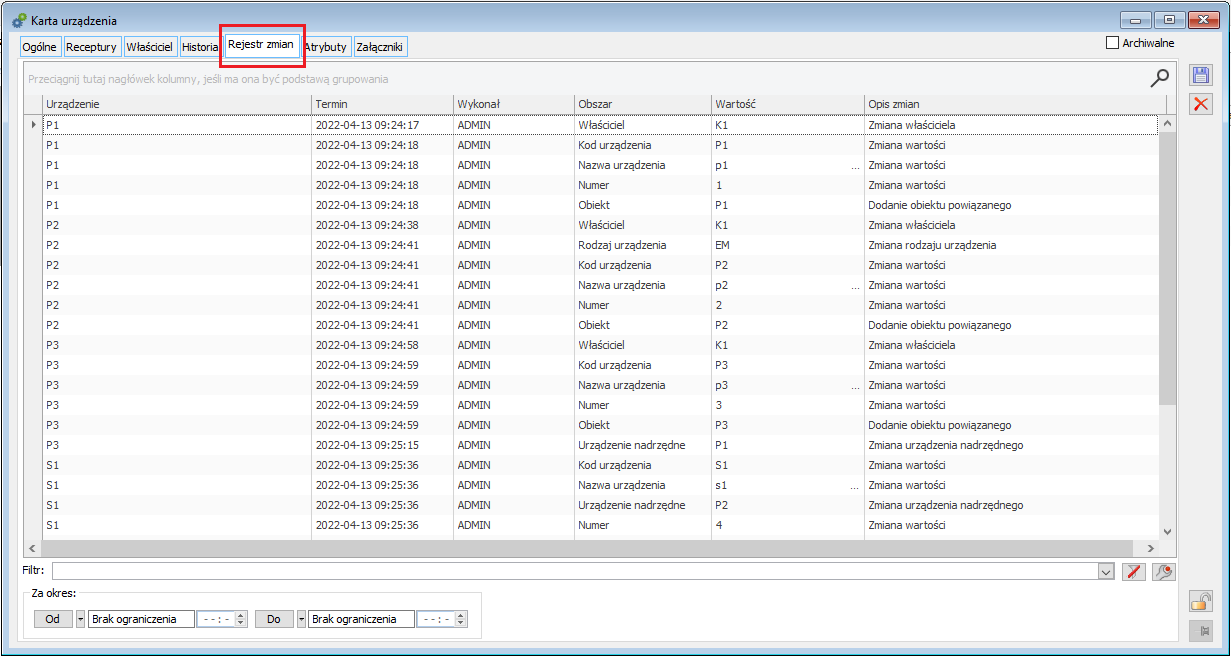This screenshot has width=1231, height=656.
Task: Select timestamp 2022-04-13 09:24:58
Action: click(x=382, y=345)
